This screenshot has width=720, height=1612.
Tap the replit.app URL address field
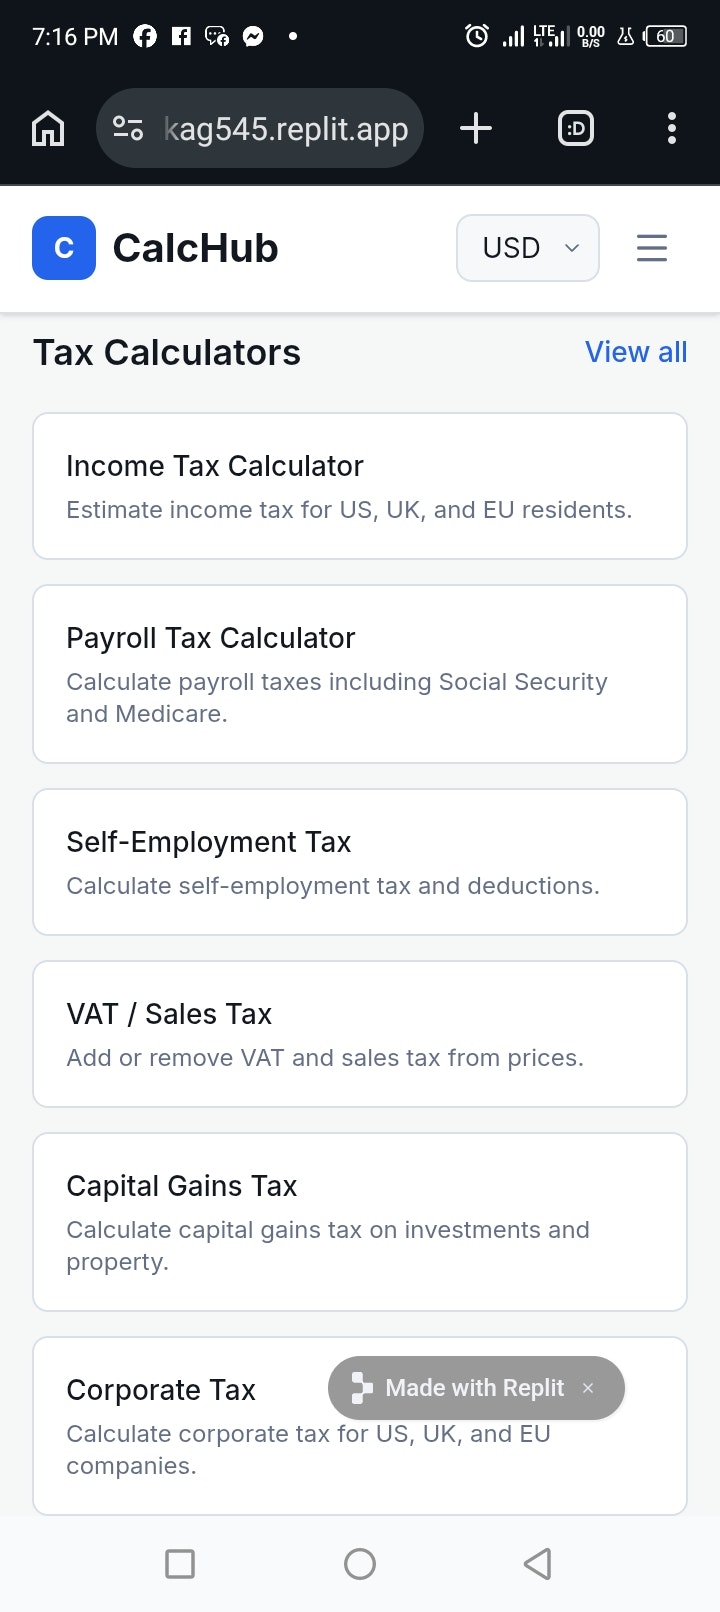286,129
